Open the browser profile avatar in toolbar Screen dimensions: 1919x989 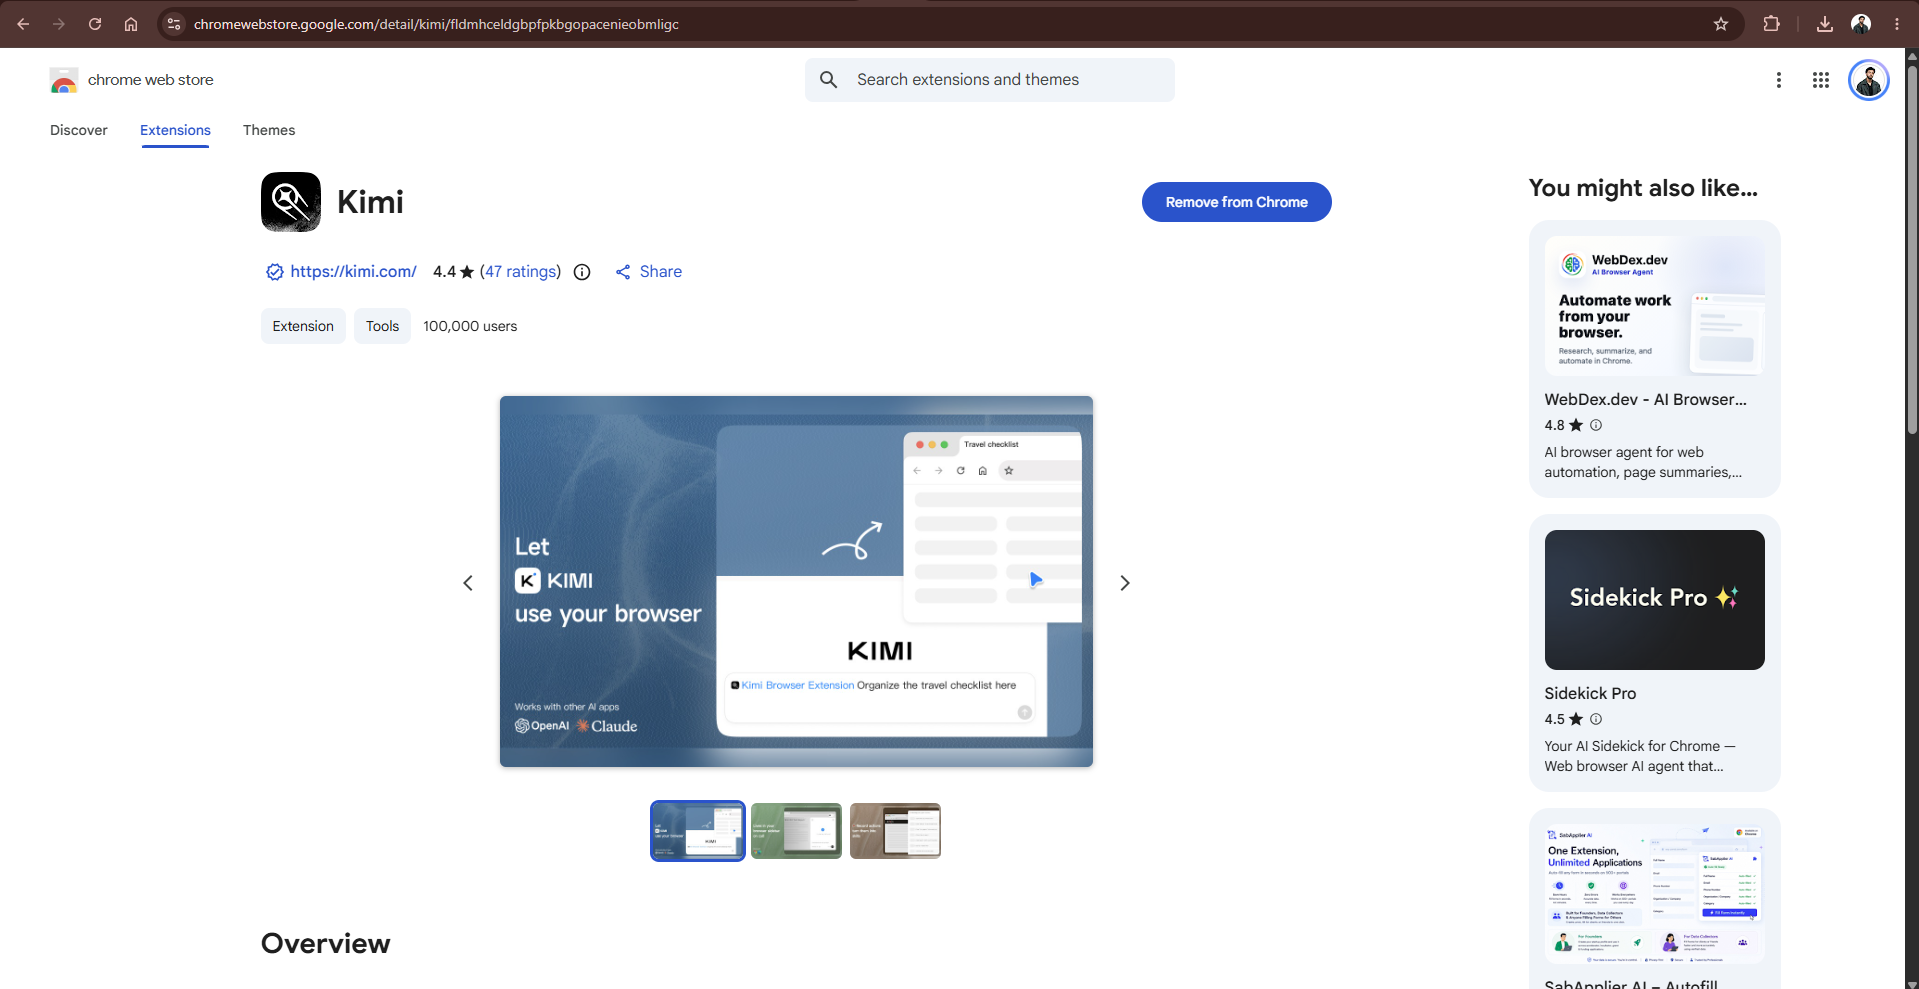tap(1861, 24)
